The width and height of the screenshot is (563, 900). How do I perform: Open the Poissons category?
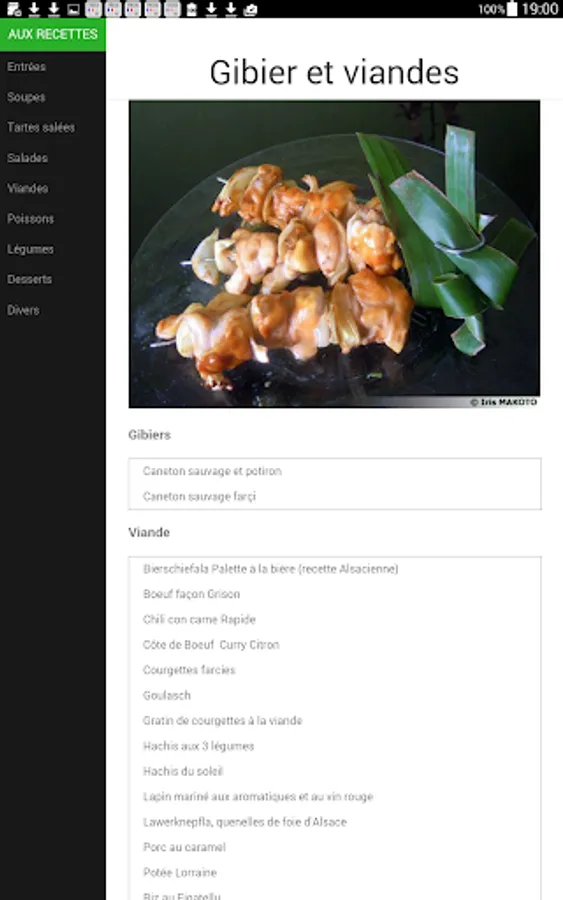(x=30, y=219)
